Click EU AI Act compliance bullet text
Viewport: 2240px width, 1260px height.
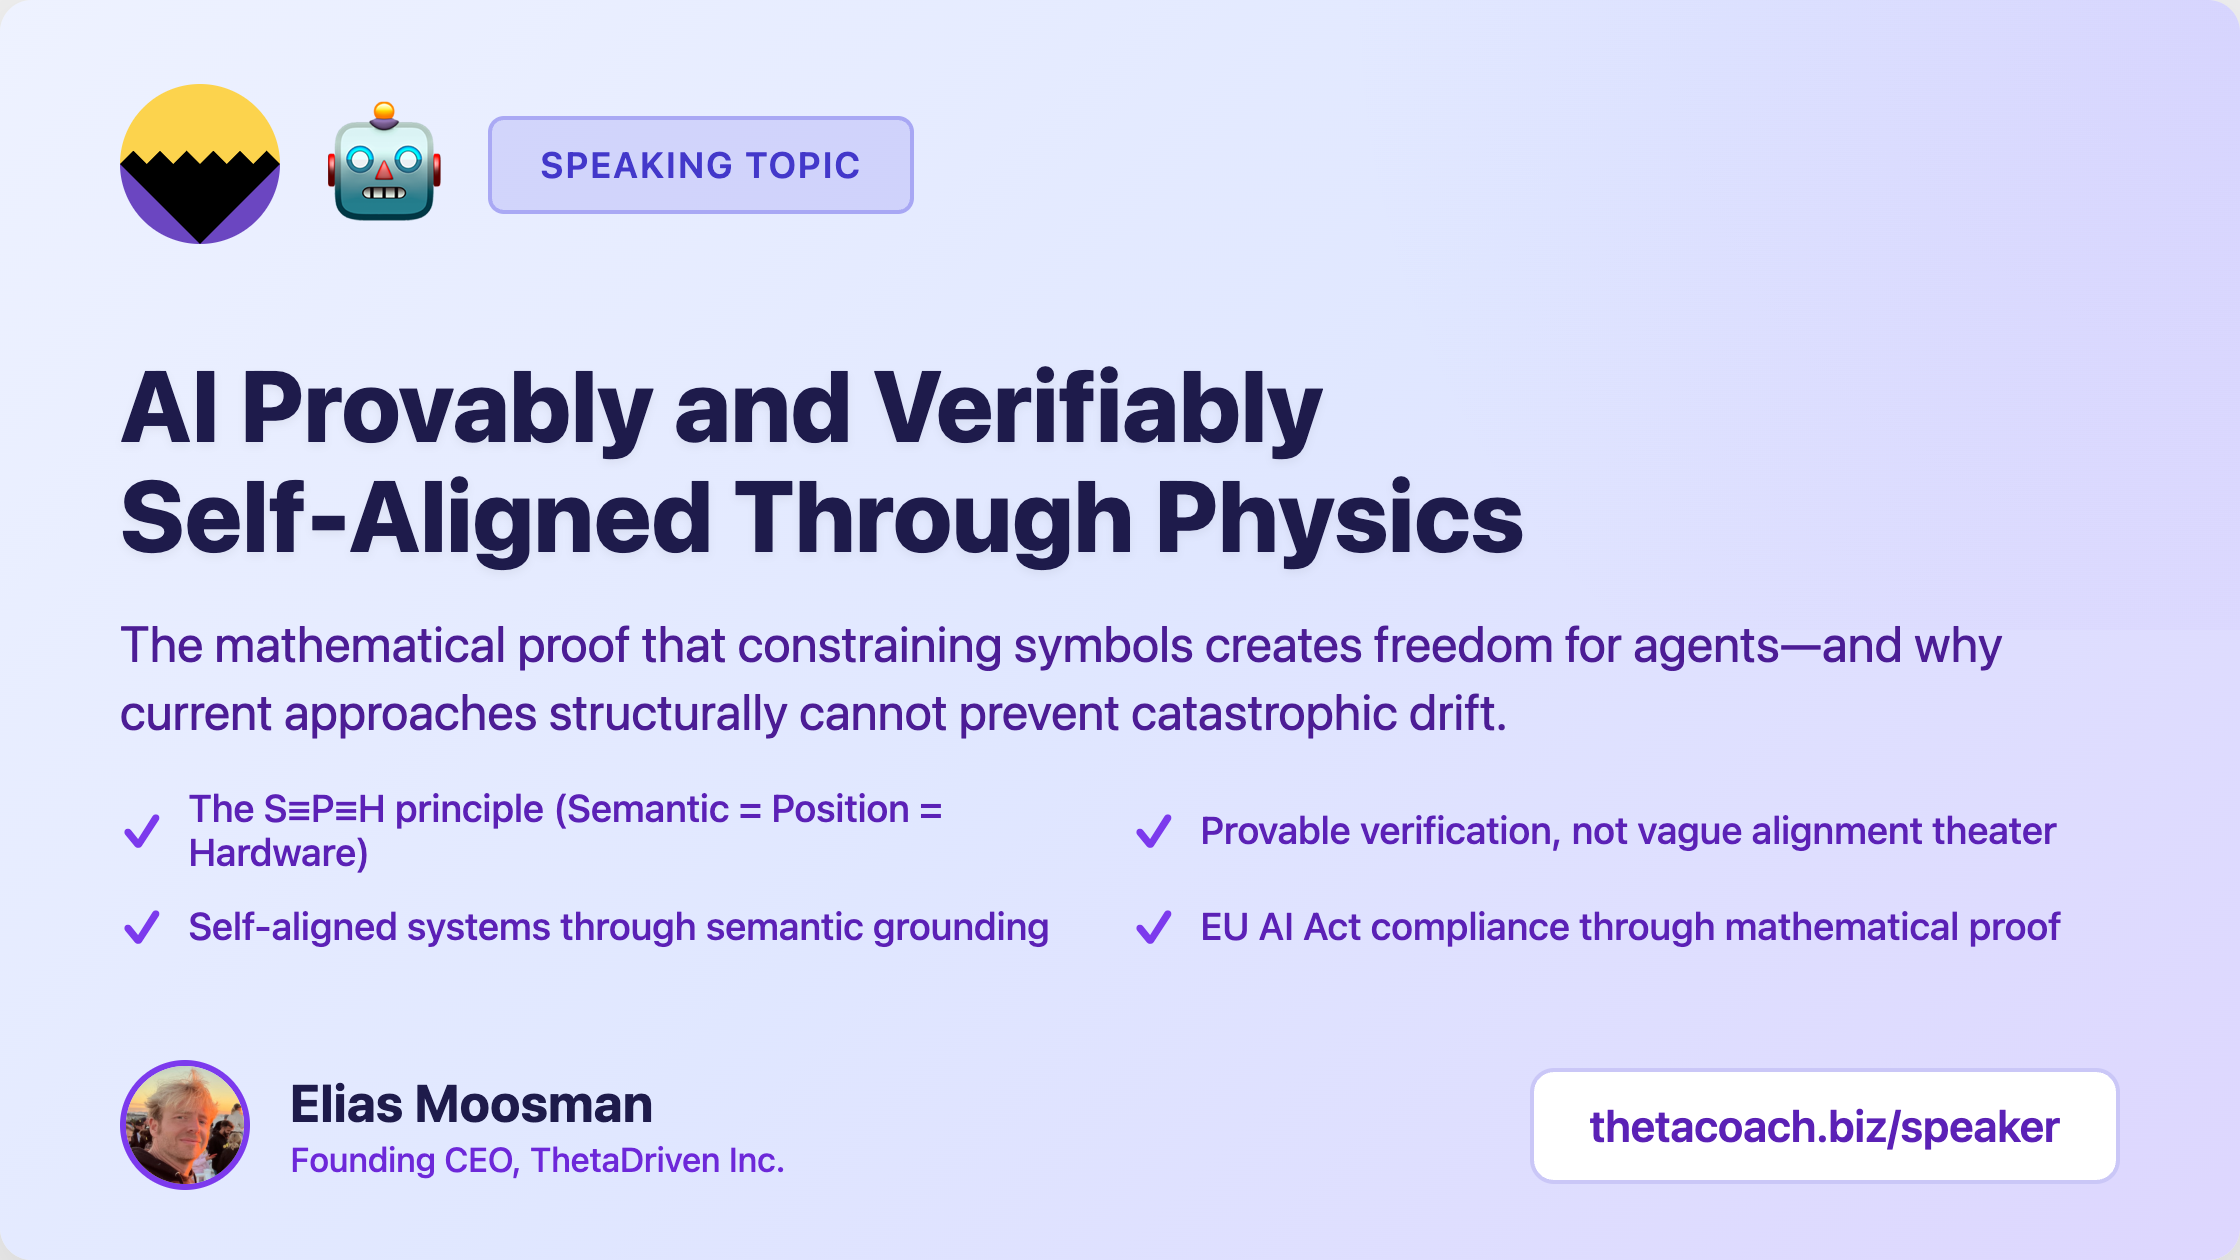pos(1630,927)
